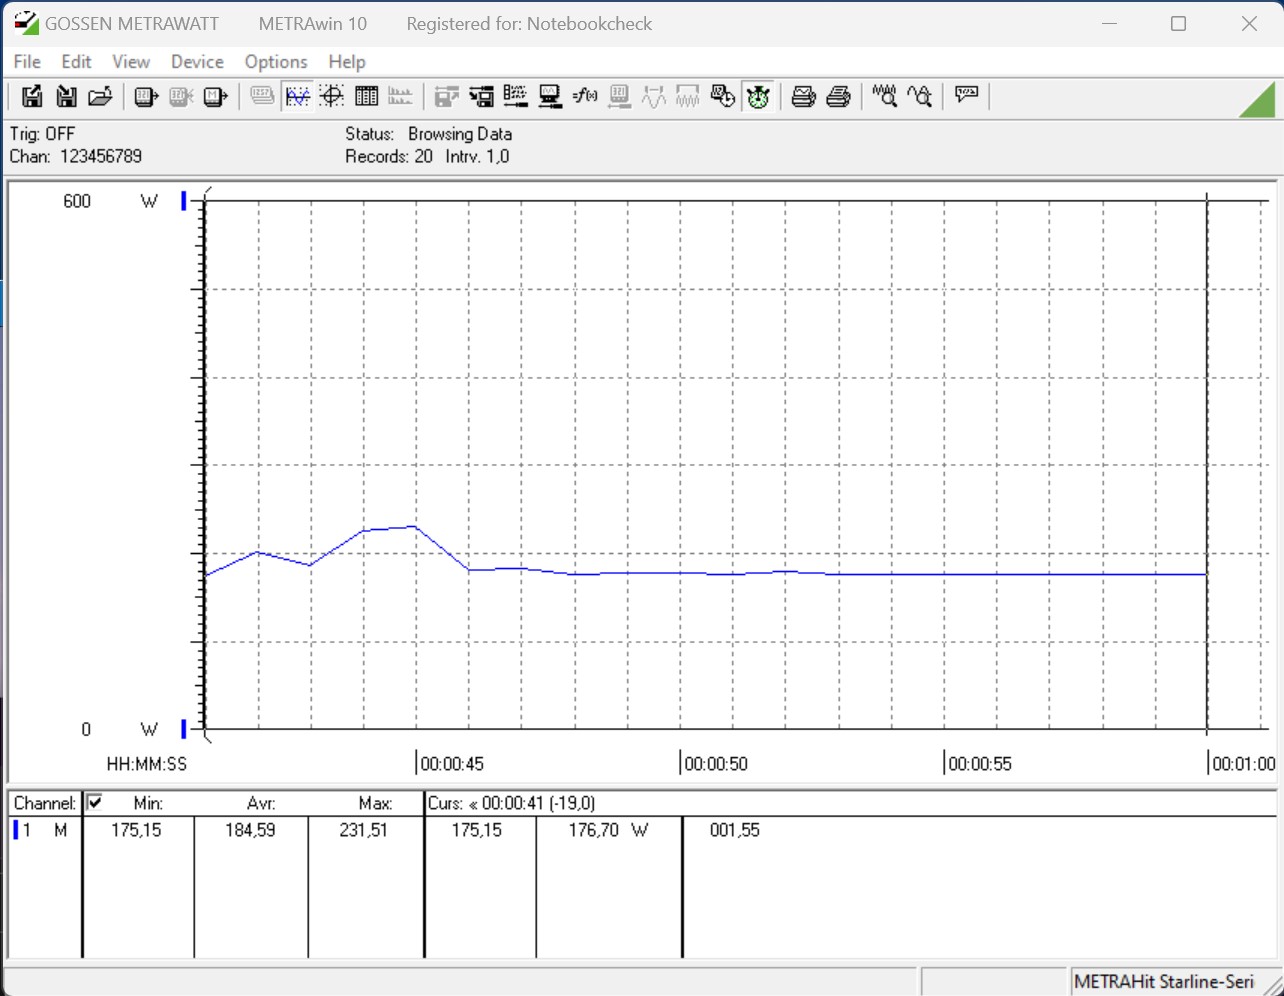The height and width of the screenshot is (996, 1284).
Task: Click the blue 600 W axis marker
Action: [184, 201]
